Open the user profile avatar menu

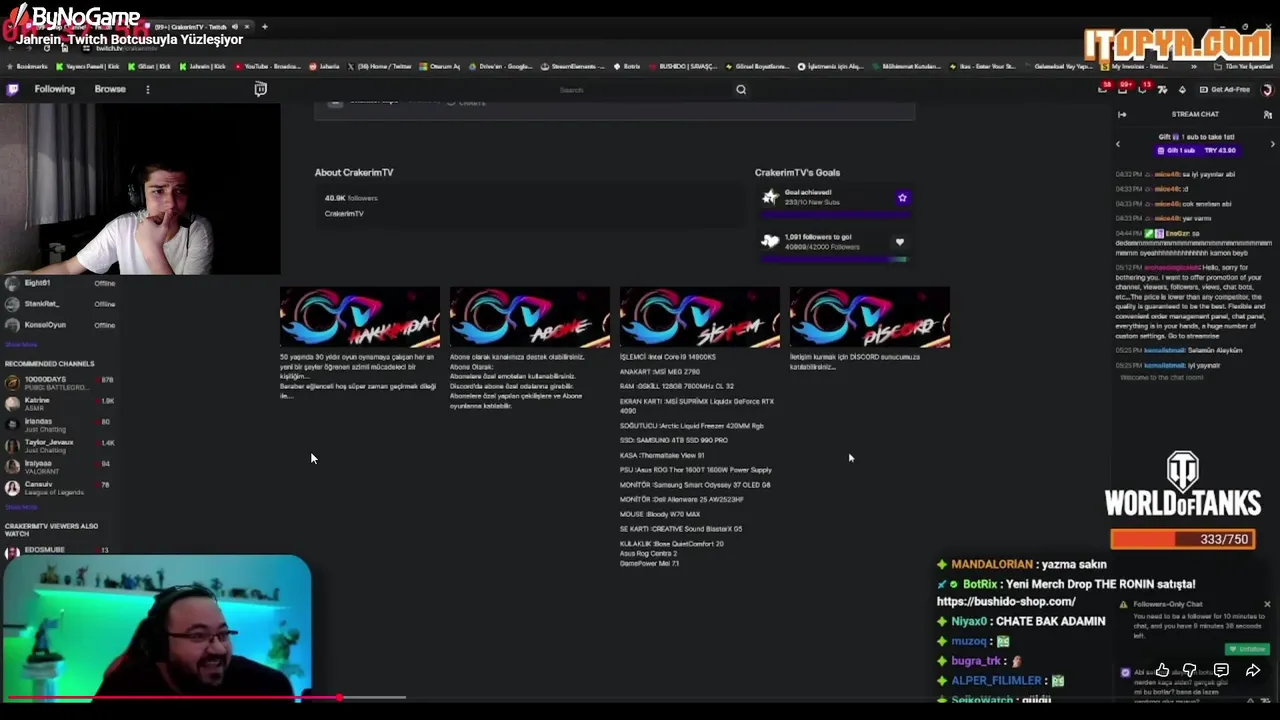tap(1267, 89)
